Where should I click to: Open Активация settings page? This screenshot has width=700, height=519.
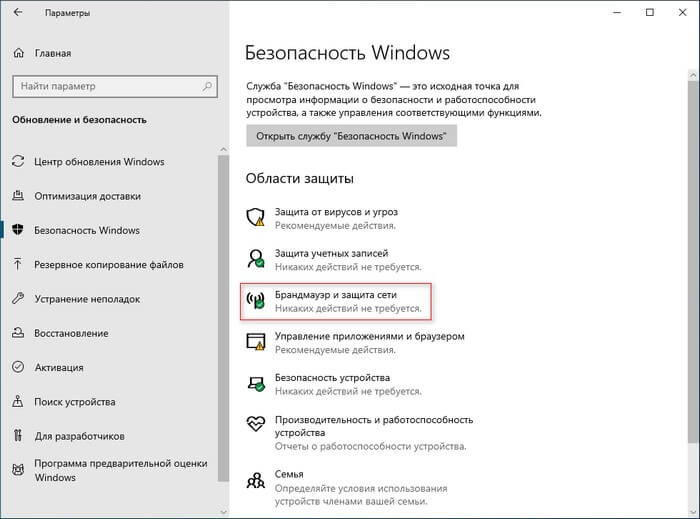[x=59, y=368]
